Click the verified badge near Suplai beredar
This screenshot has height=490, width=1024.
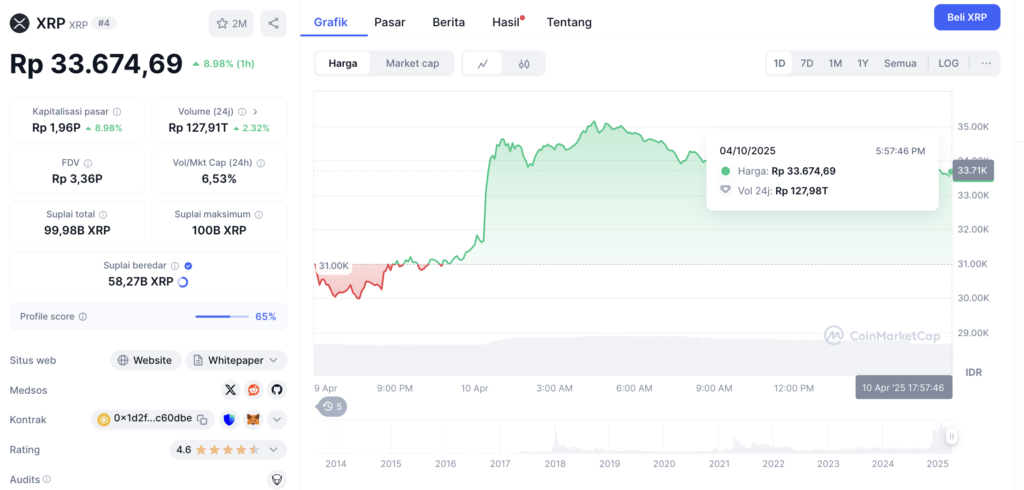(189, 266)
